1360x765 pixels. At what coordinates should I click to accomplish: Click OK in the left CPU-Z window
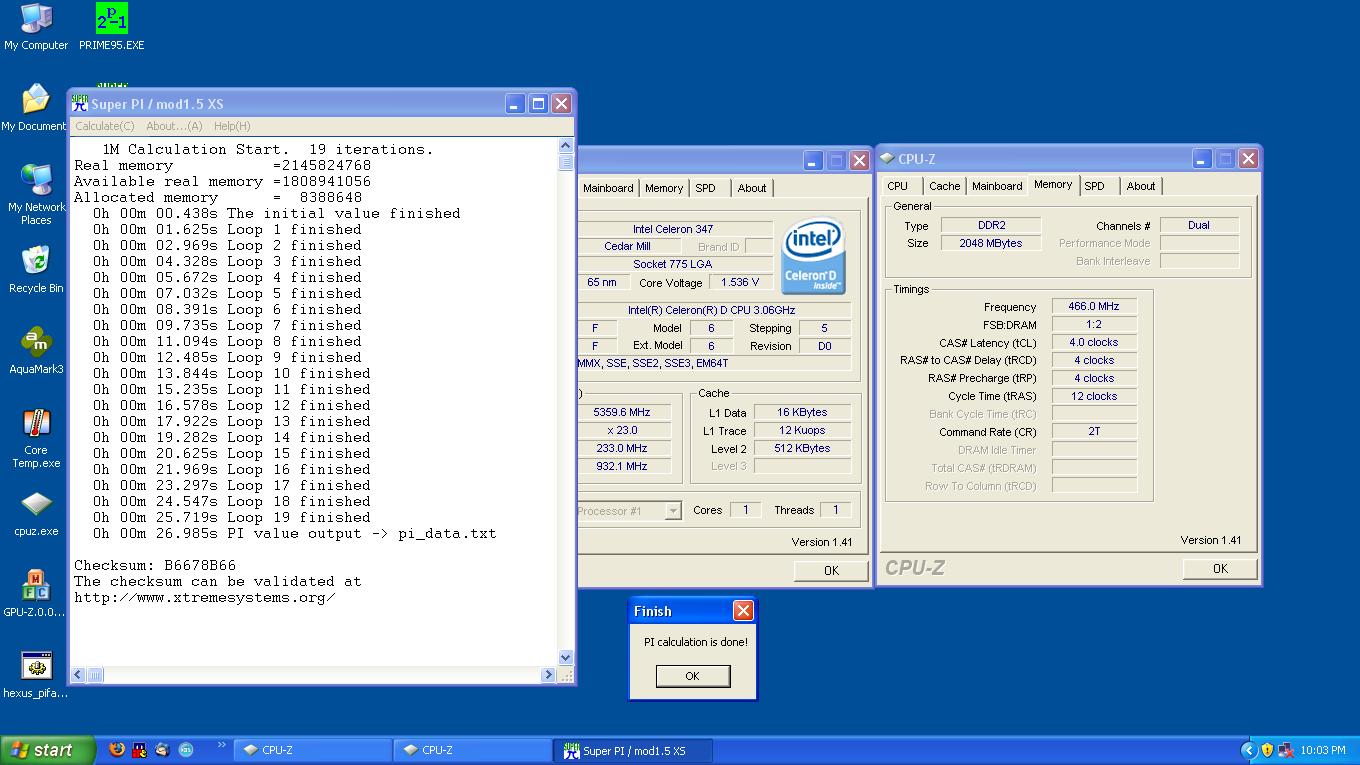point(831,570)
